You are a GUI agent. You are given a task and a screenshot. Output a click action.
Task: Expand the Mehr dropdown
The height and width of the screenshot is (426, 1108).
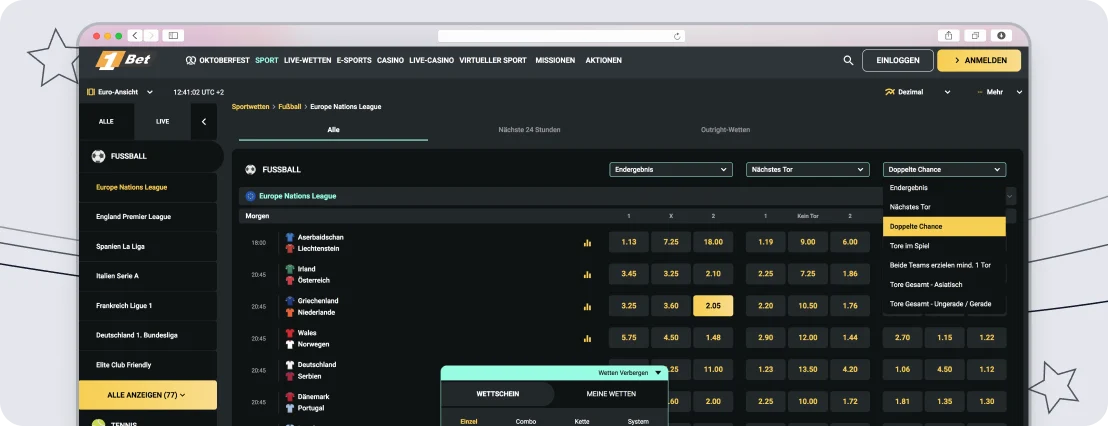pyautogui.click(x=999, y=92)
